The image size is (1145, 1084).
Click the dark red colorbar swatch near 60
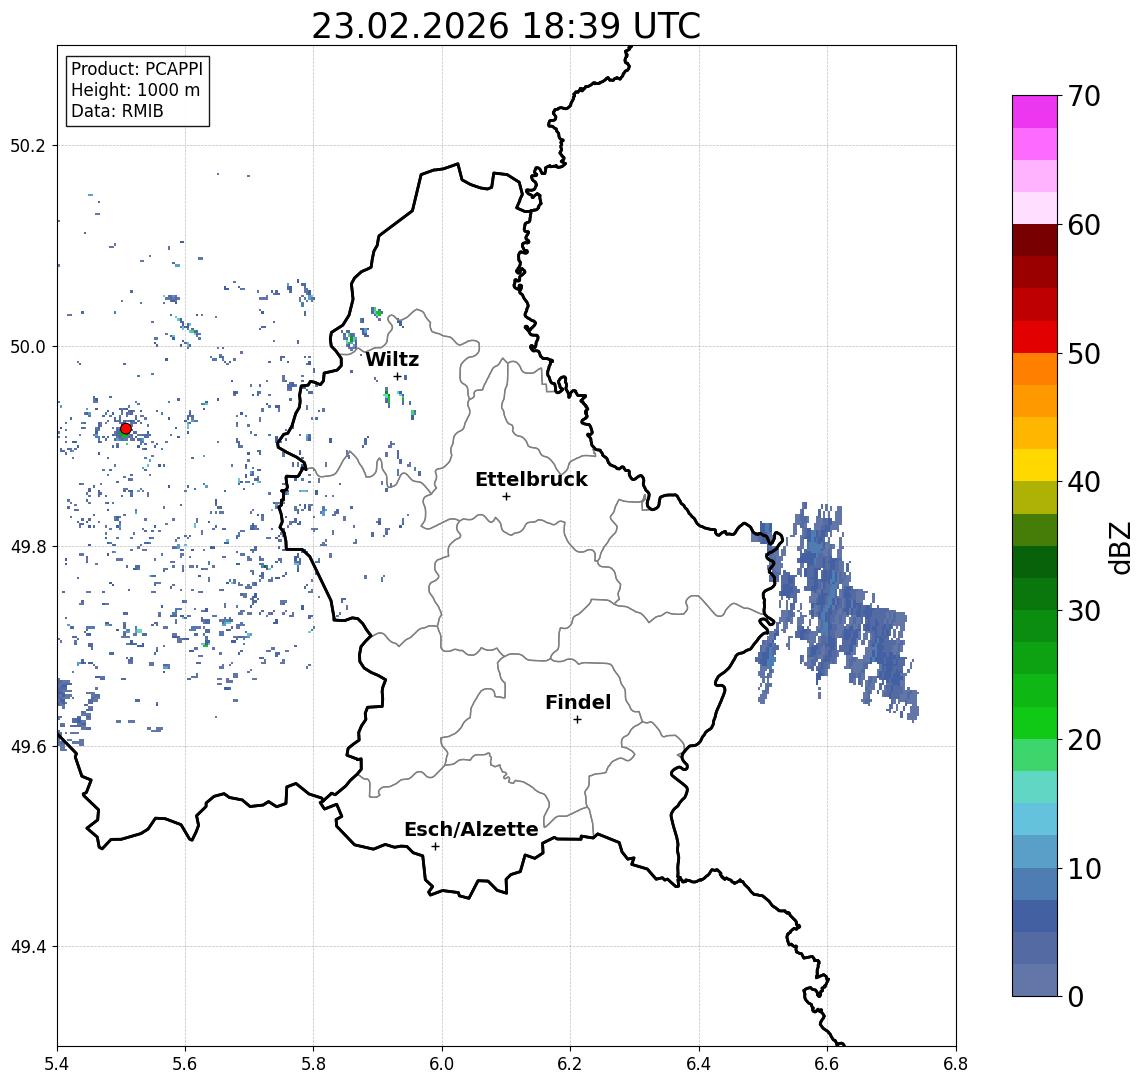point(1035,240)
